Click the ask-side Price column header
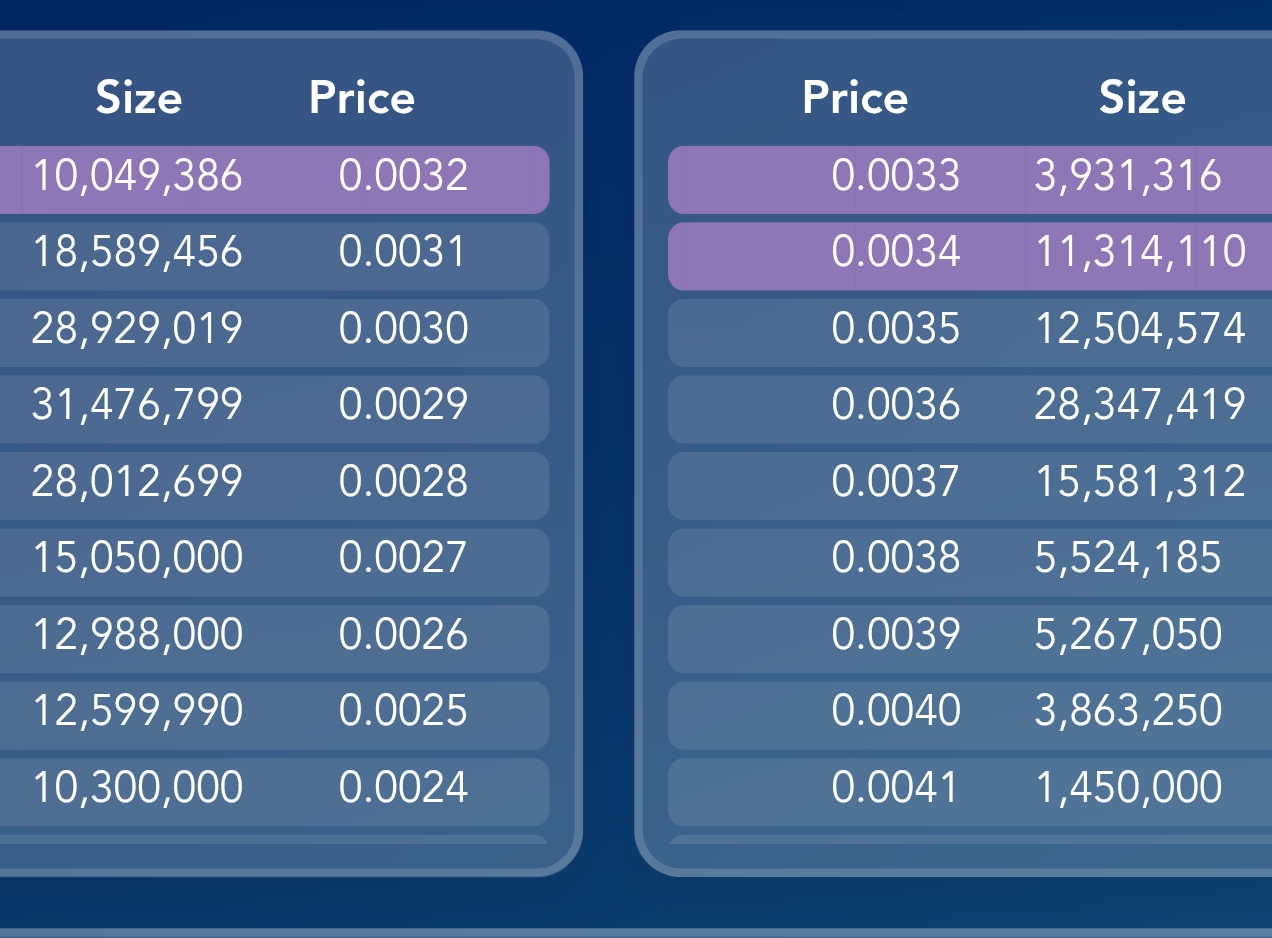 [855, 98]
